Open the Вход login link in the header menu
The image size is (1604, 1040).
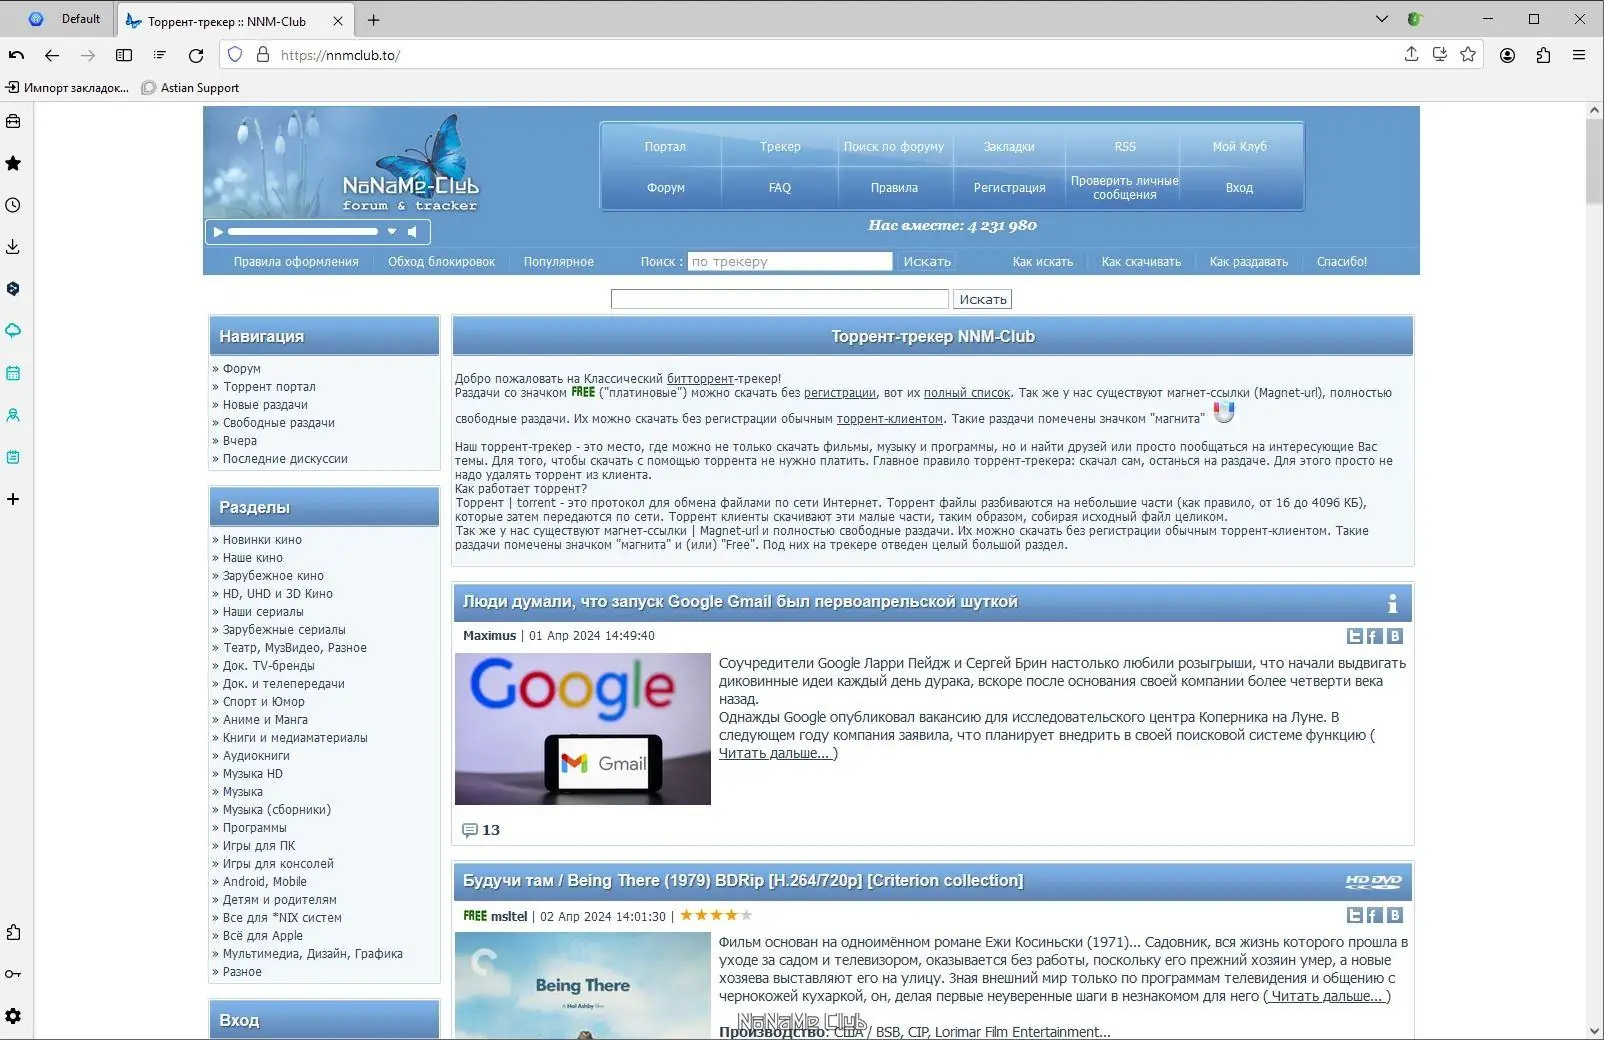1239,188
